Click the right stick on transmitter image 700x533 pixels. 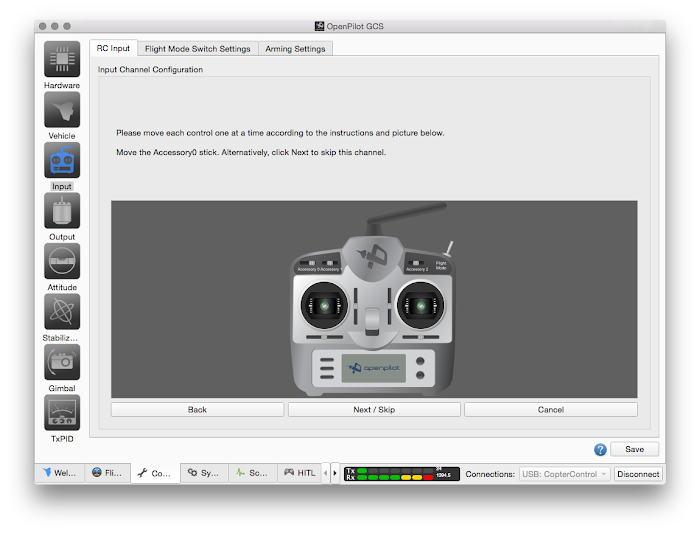click(421, 306)
